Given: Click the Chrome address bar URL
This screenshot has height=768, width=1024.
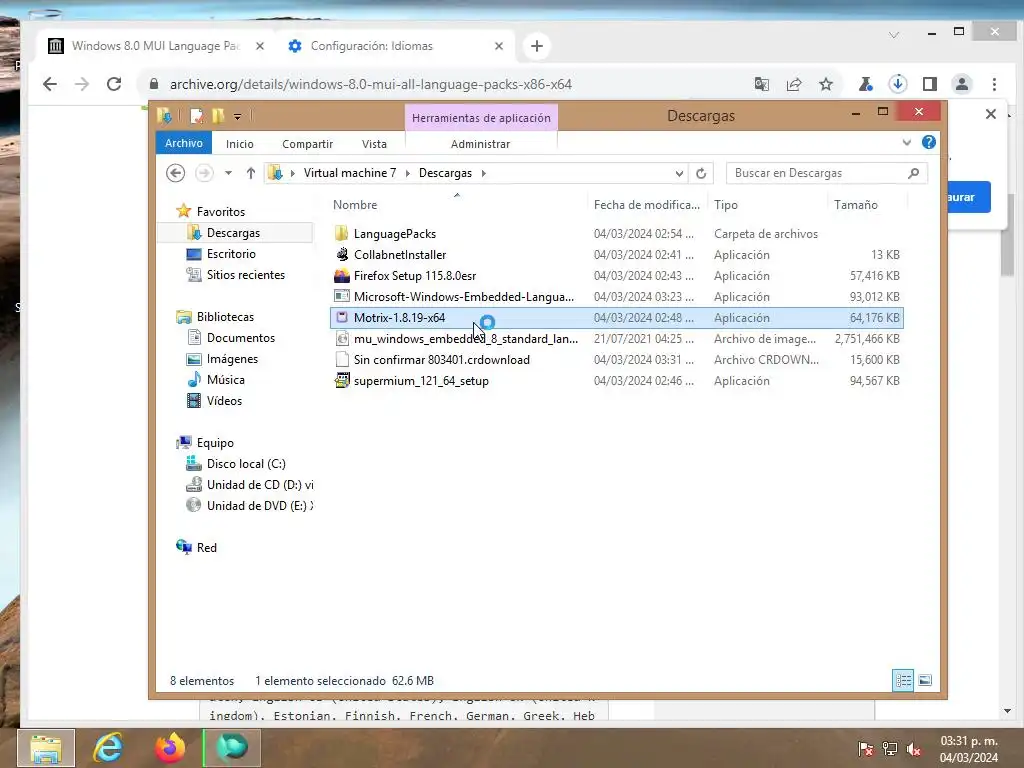Looking at the screenshot, I should [371, 84].
